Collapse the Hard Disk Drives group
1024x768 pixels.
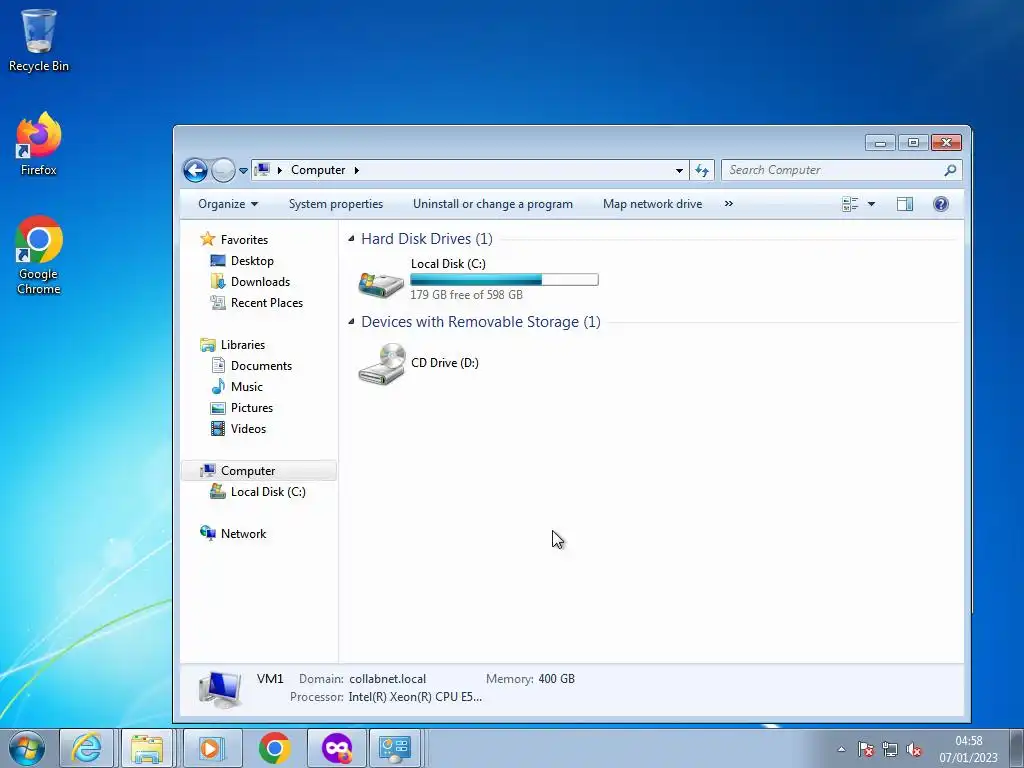click(x=351, y=238)
